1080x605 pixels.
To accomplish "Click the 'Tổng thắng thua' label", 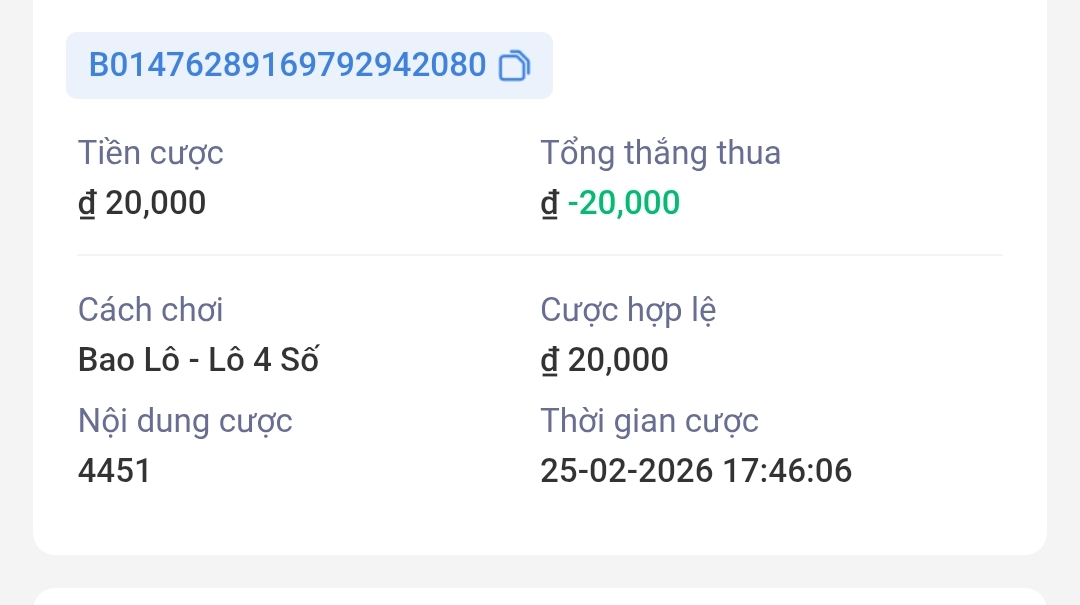I will [x=660, y=153].
